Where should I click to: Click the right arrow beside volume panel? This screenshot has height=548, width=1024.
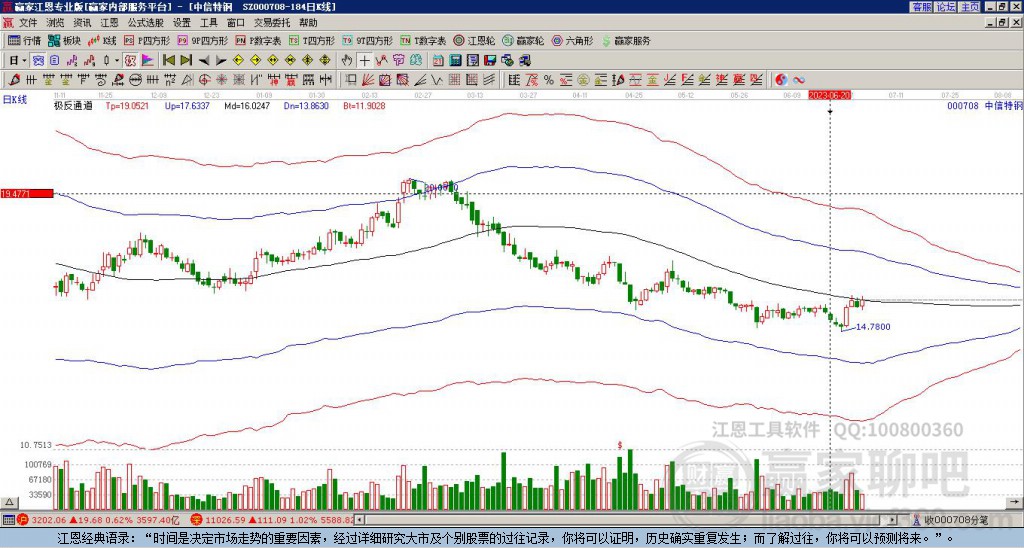[x=1014, y=502]
